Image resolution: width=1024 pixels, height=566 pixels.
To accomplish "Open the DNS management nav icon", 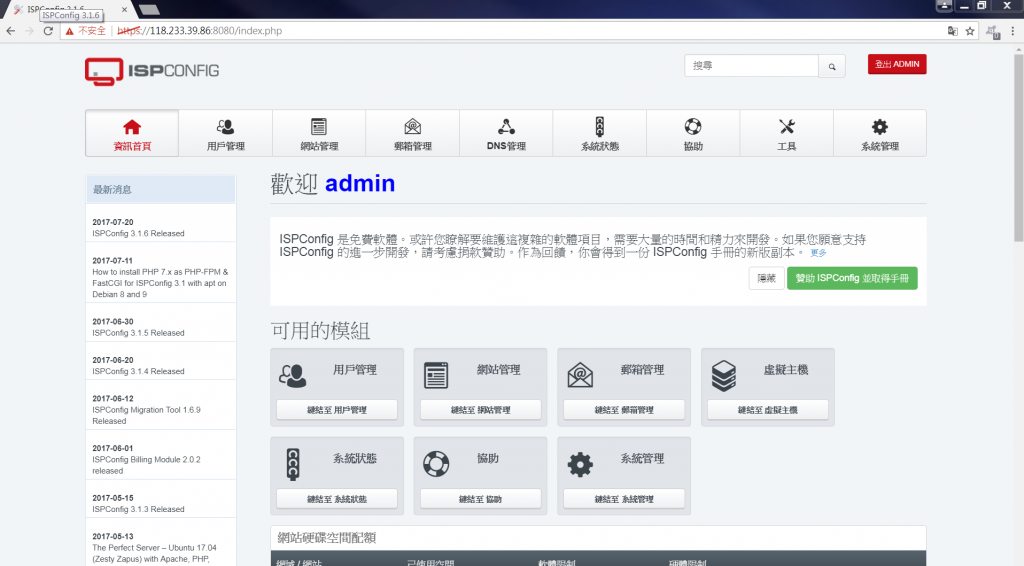I will (506, 127).
